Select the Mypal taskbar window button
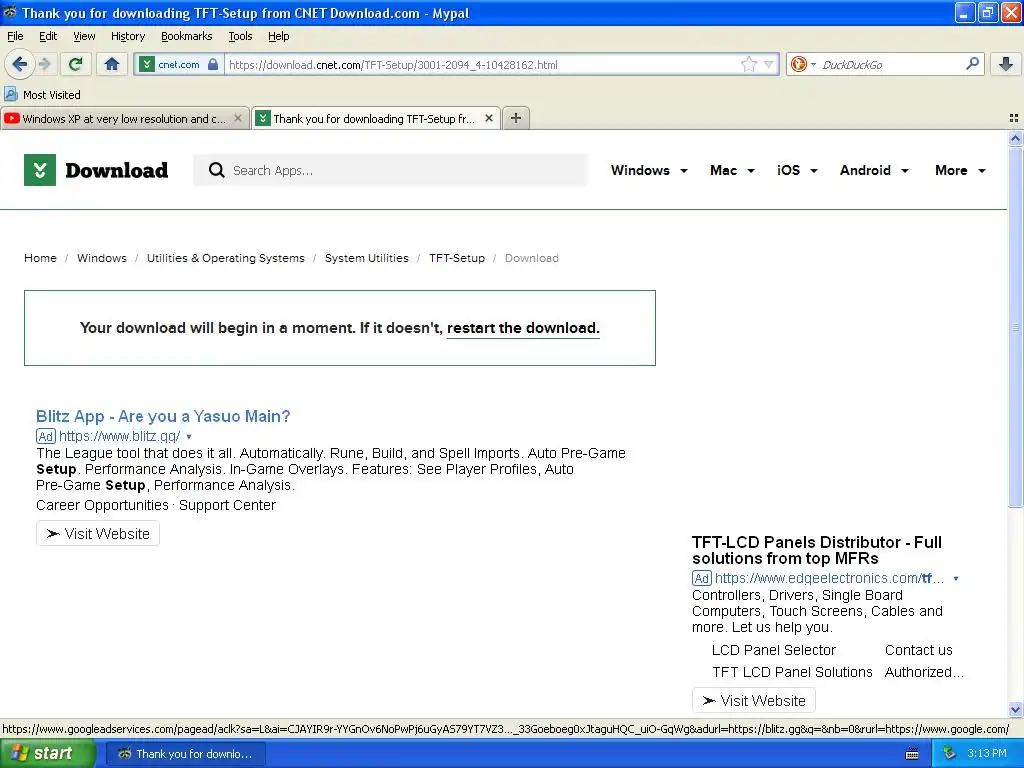Image resolution: width=1024 pixels, height=768 pixels. click(185, 754)
